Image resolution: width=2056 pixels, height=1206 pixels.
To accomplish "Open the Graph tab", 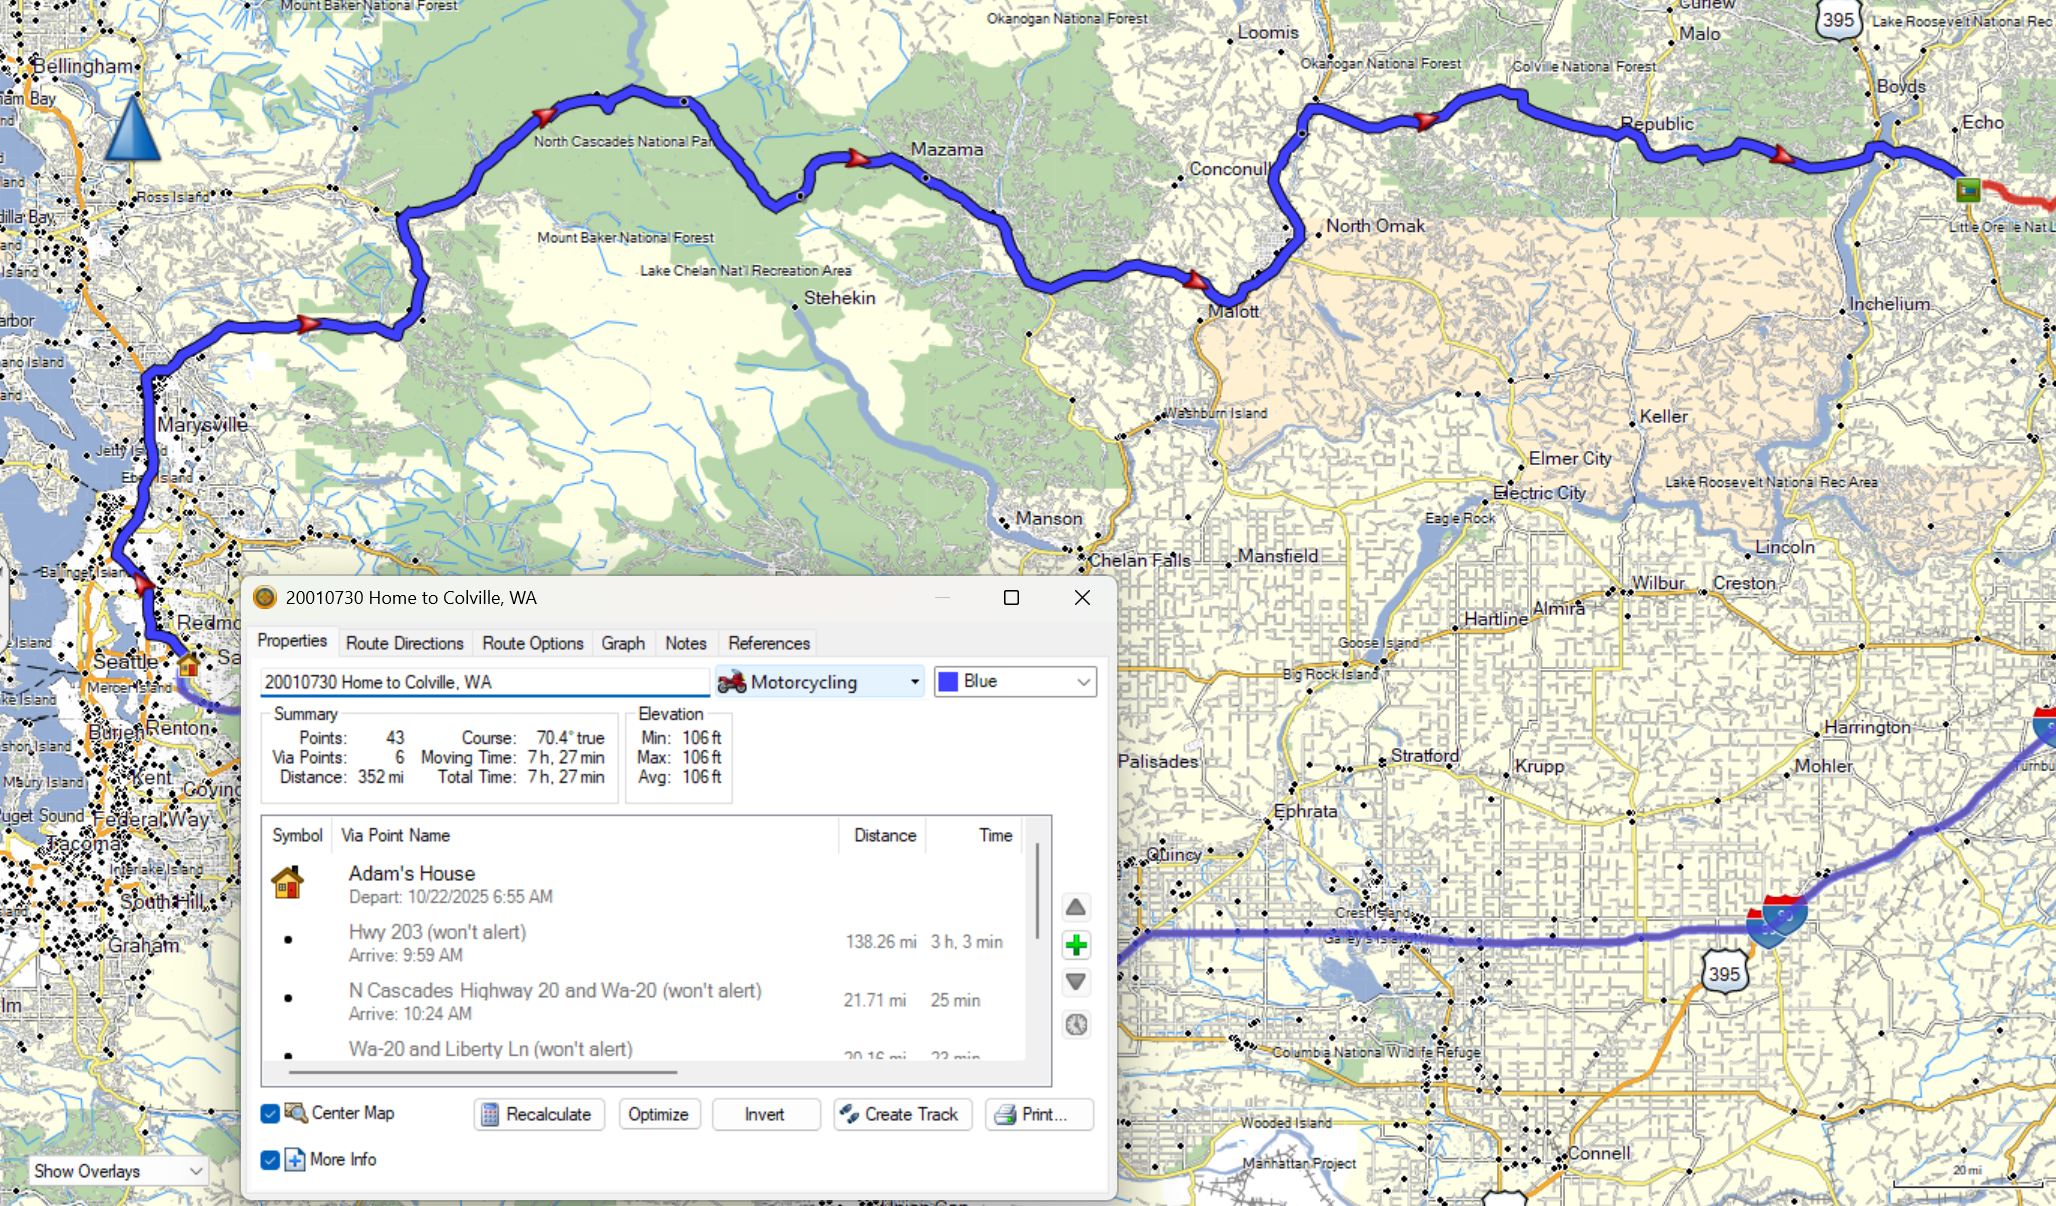I will [622, 643].
